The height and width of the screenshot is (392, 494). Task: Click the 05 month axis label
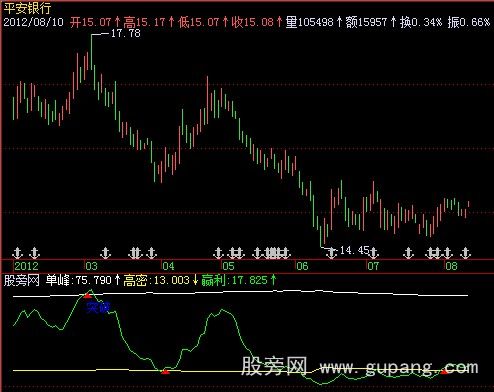coord(228,266)
